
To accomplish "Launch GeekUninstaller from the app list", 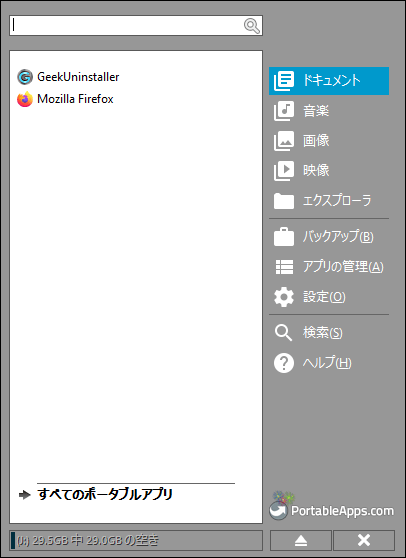I will tap(68, 77).
